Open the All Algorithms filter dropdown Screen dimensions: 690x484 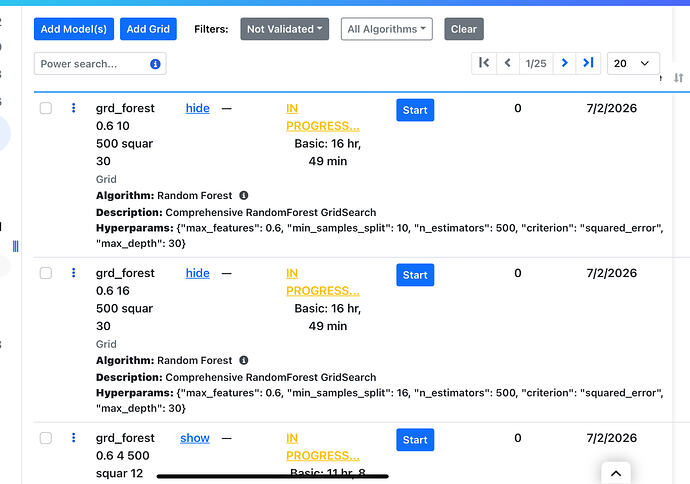[386, 29]
